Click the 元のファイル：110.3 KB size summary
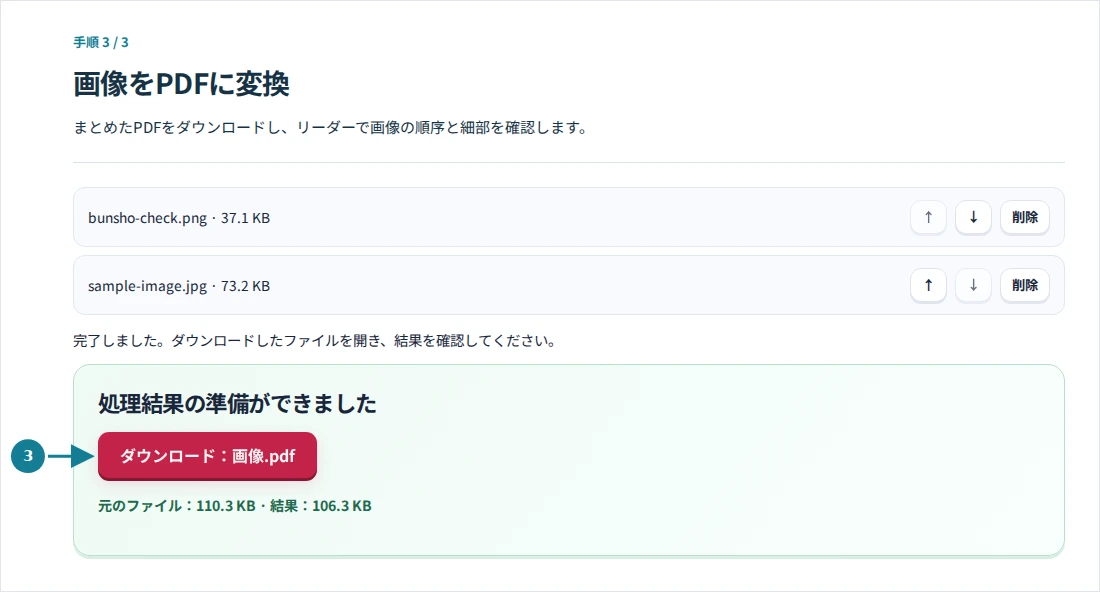The height and width of the screenshot is (593, 1100). [234, 506]
